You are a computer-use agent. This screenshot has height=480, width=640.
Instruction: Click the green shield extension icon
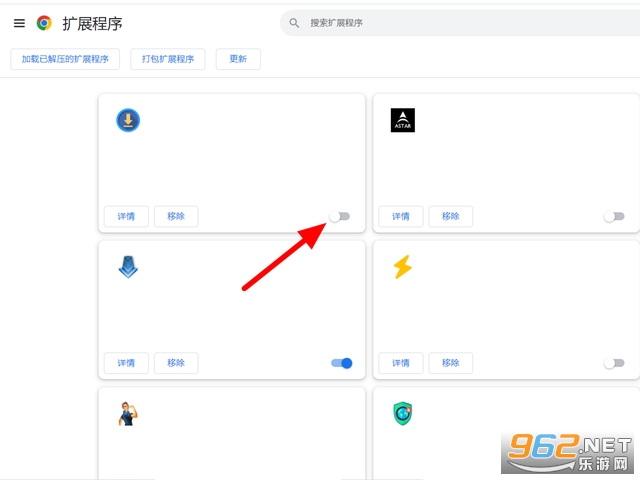click(402, 413)
